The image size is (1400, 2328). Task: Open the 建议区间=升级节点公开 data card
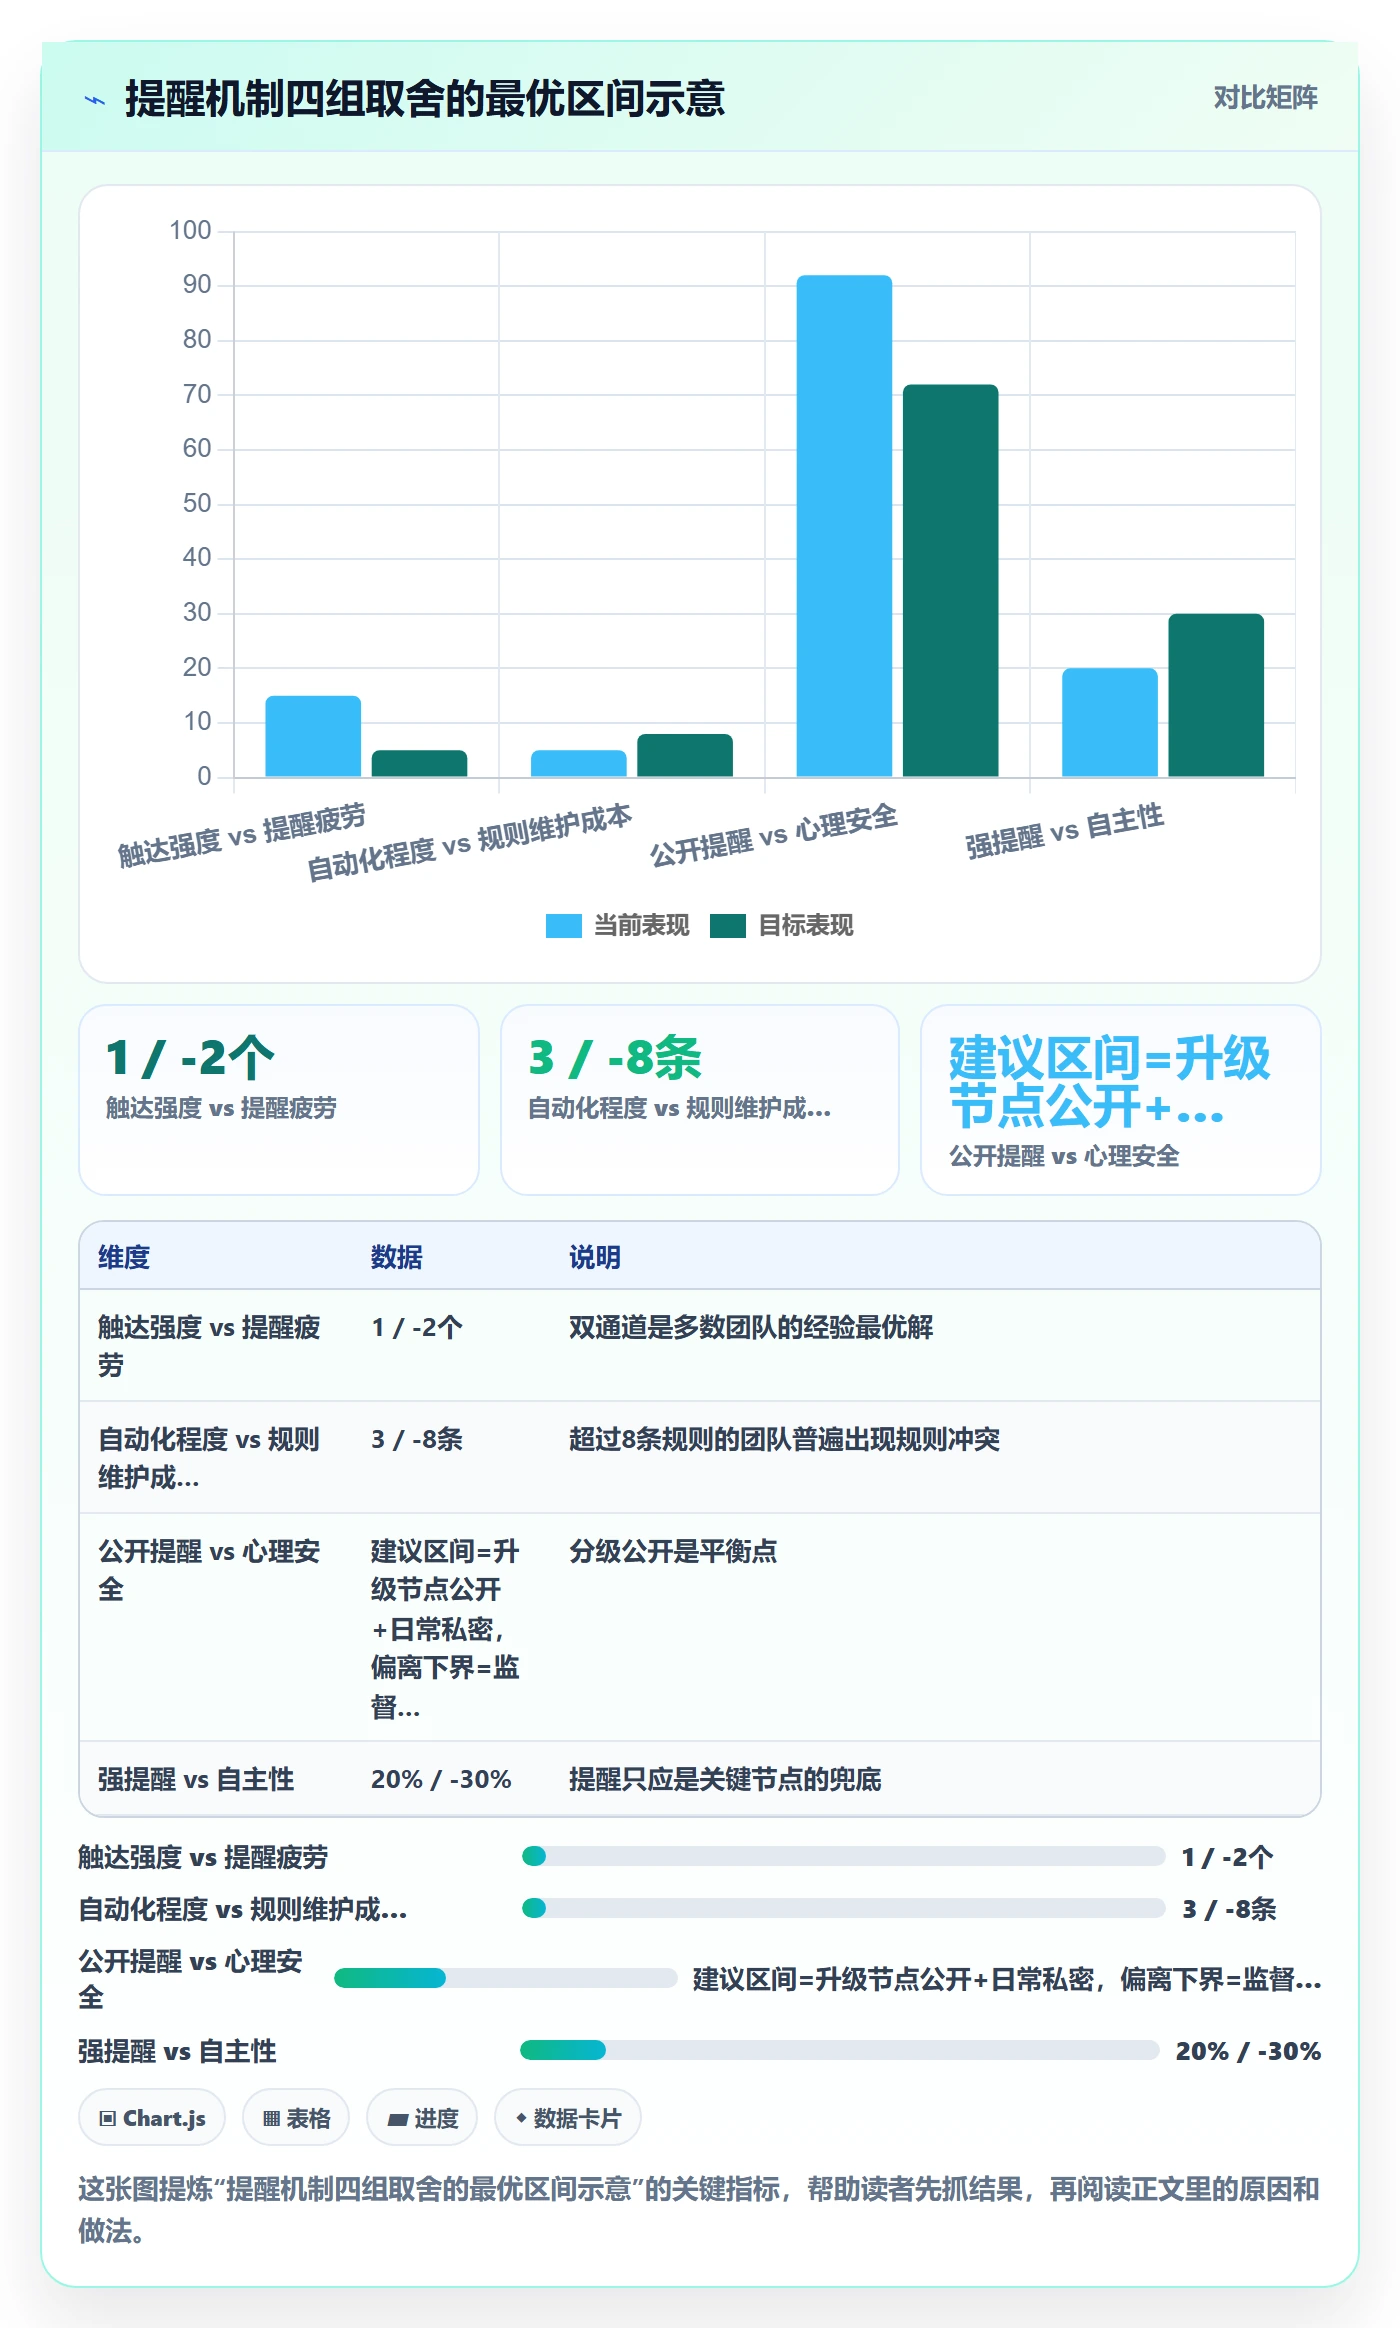click(1121, 1100)
